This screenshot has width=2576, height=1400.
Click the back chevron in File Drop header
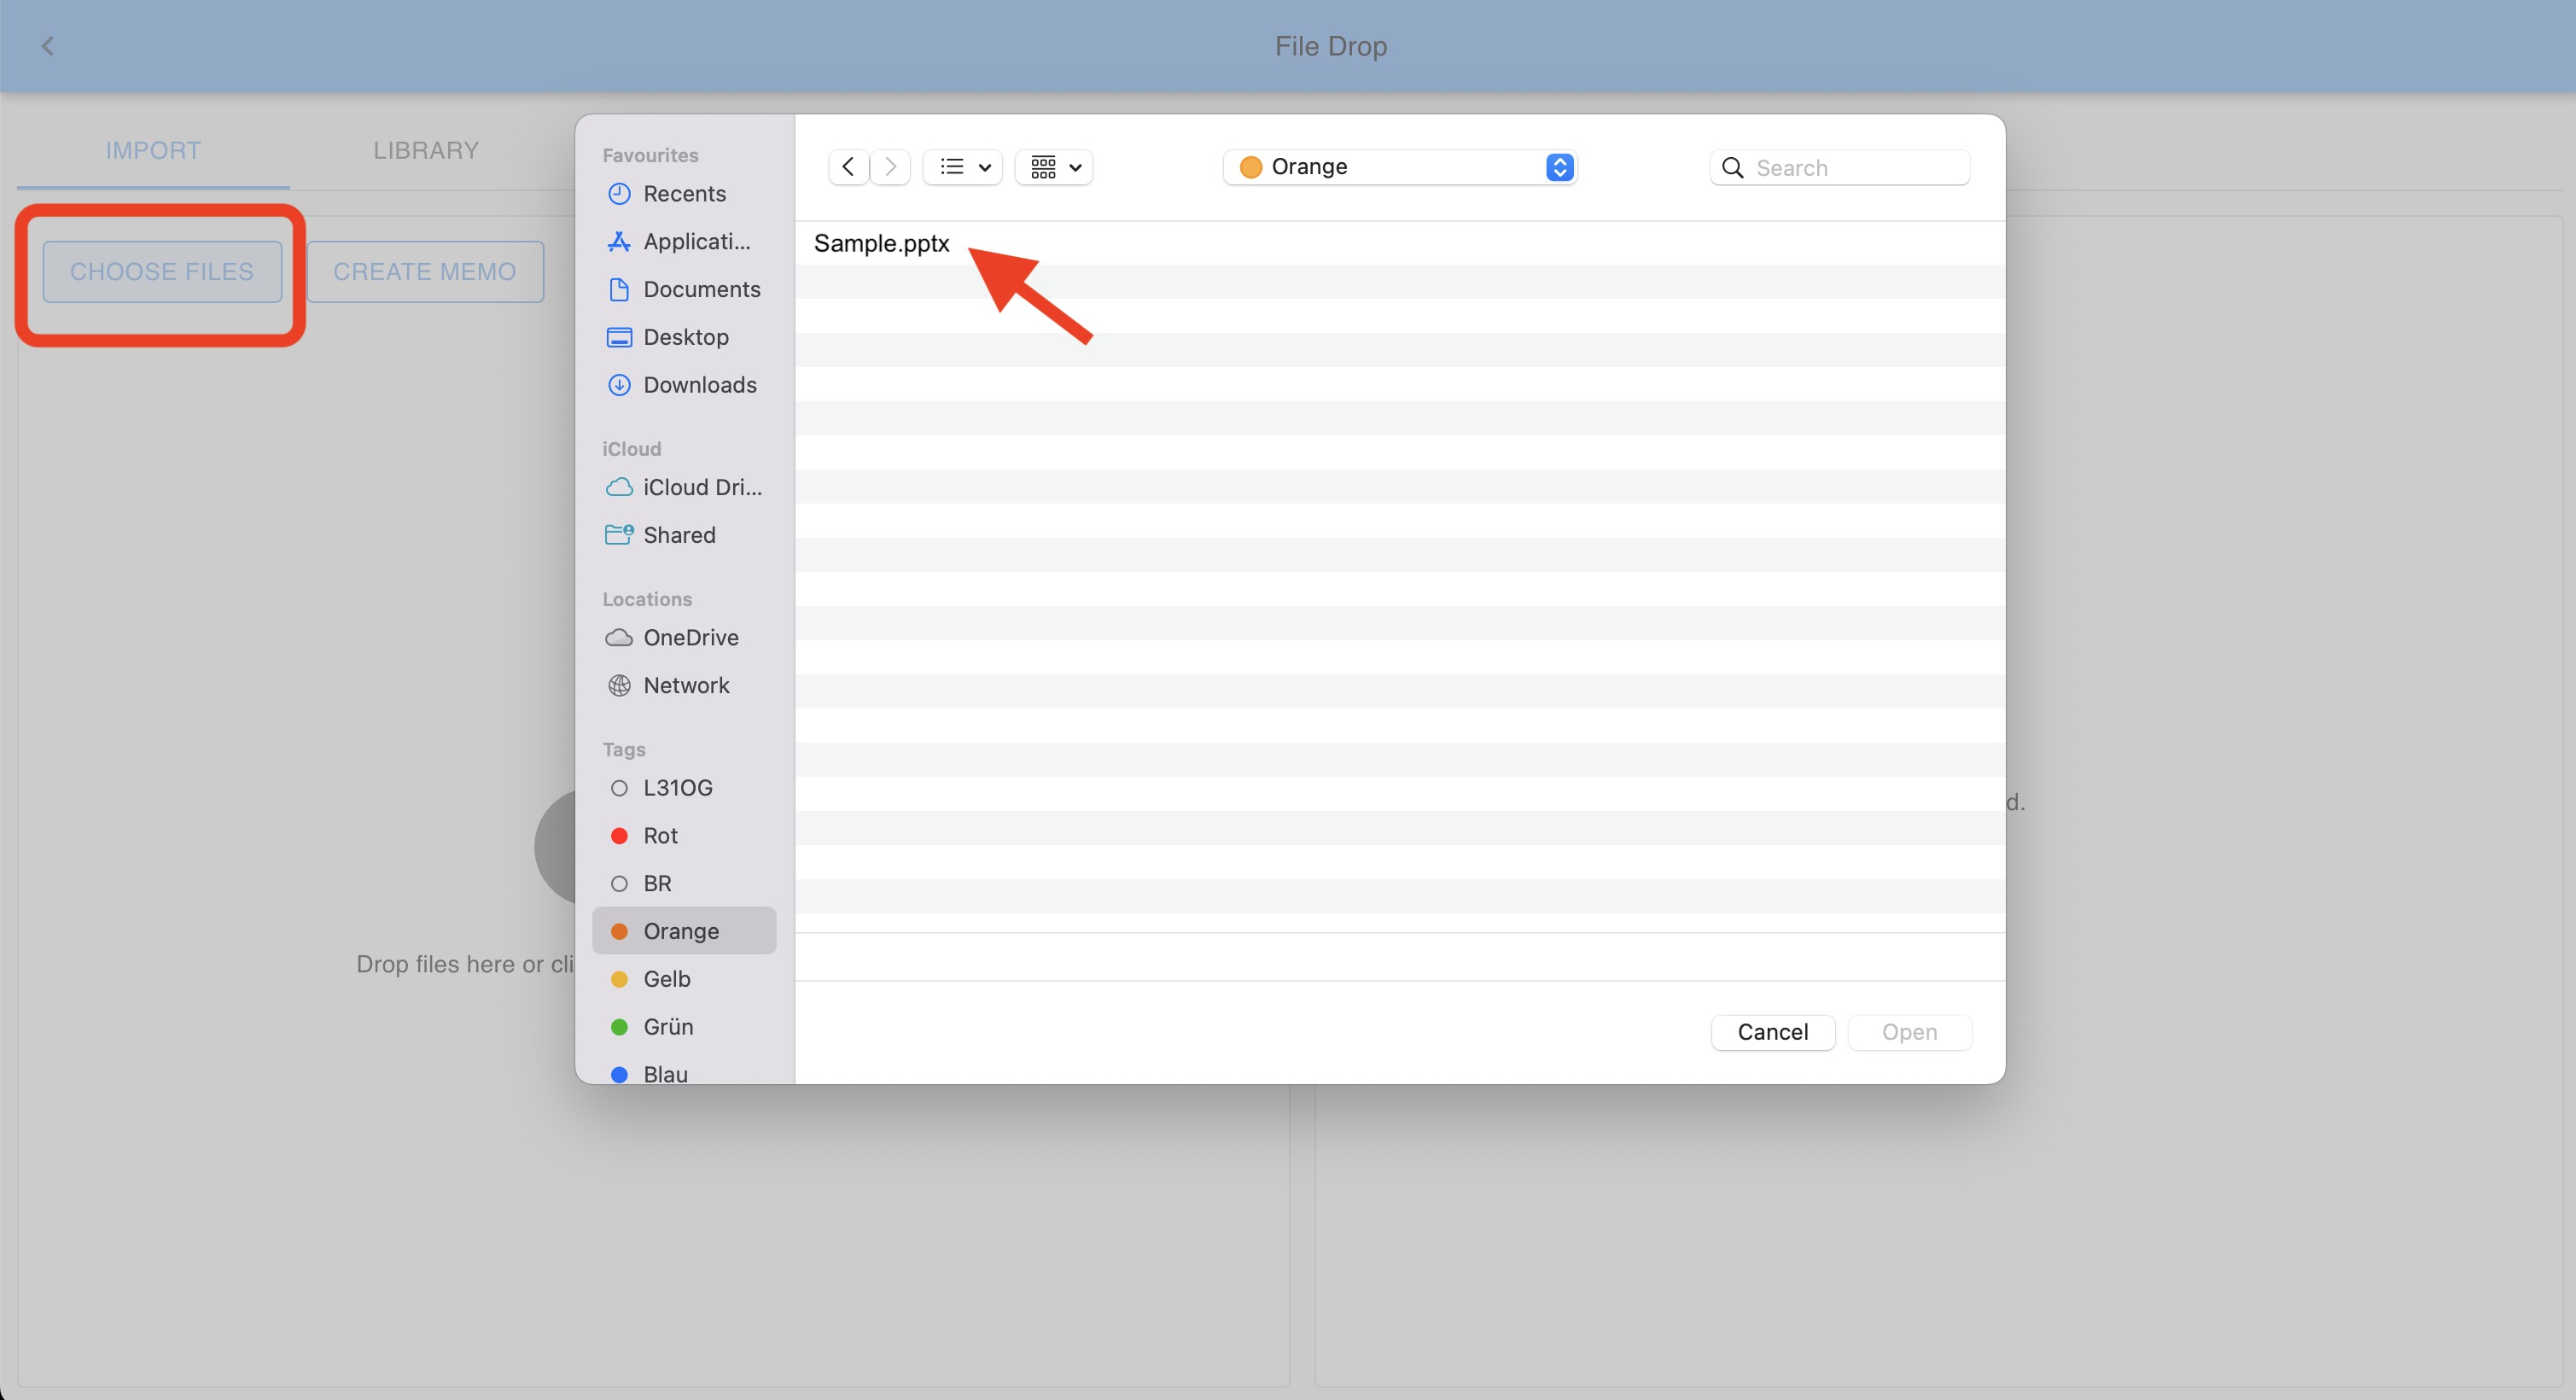(47, 46)
